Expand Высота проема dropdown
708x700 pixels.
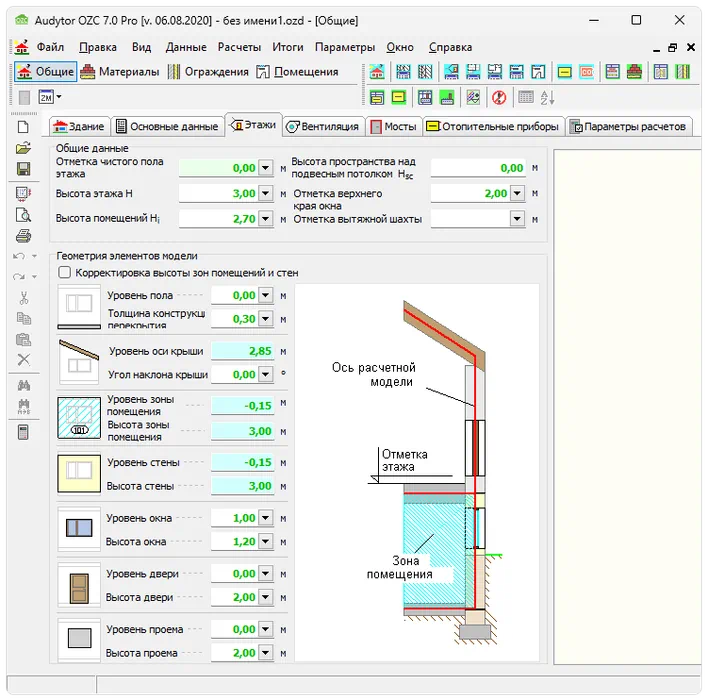[x=266, y=653]
